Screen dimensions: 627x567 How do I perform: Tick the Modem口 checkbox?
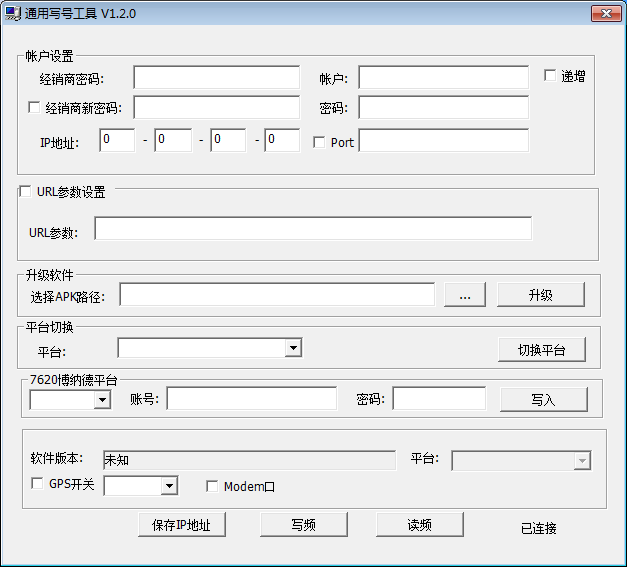click(212, 486)
